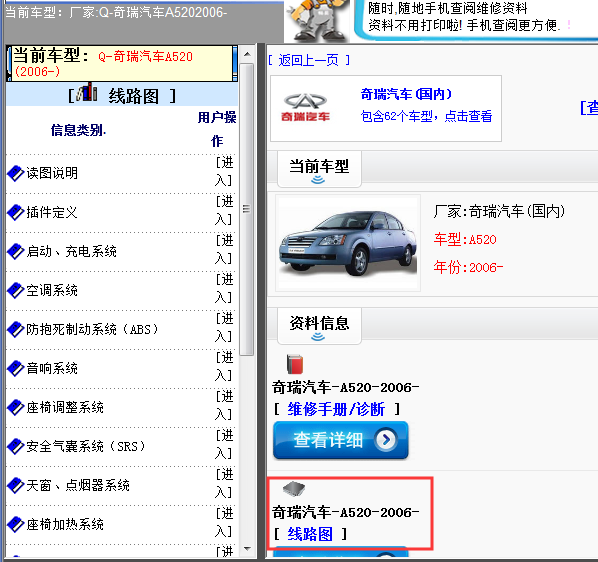Click the books icon in 线路图 header
Screen dimensions: 598x562
point(87,92)
